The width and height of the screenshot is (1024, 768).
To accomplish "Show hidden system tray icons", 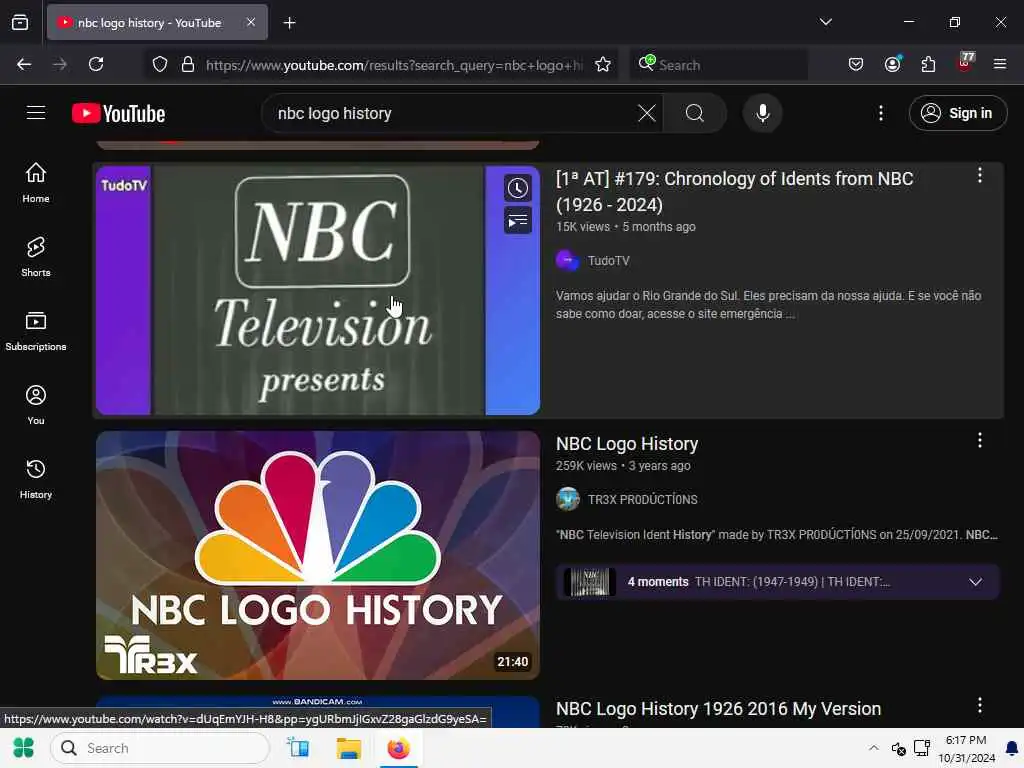I will [874, 748].
